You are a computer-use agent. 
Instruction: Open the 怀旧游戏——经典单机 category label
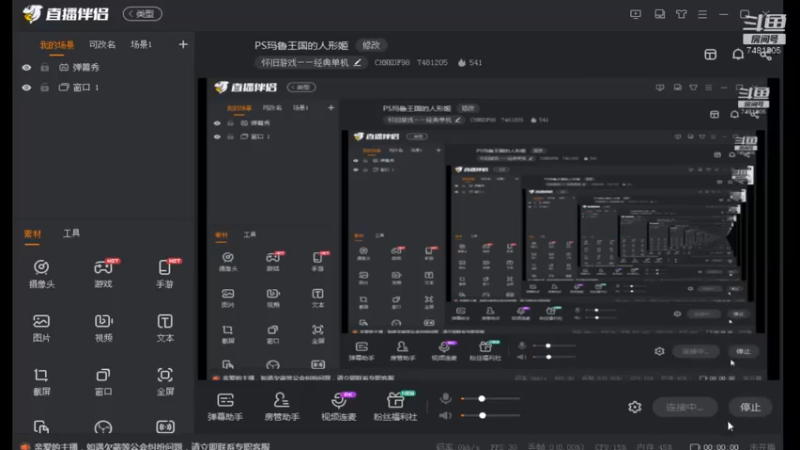click(x=305, y=62)
